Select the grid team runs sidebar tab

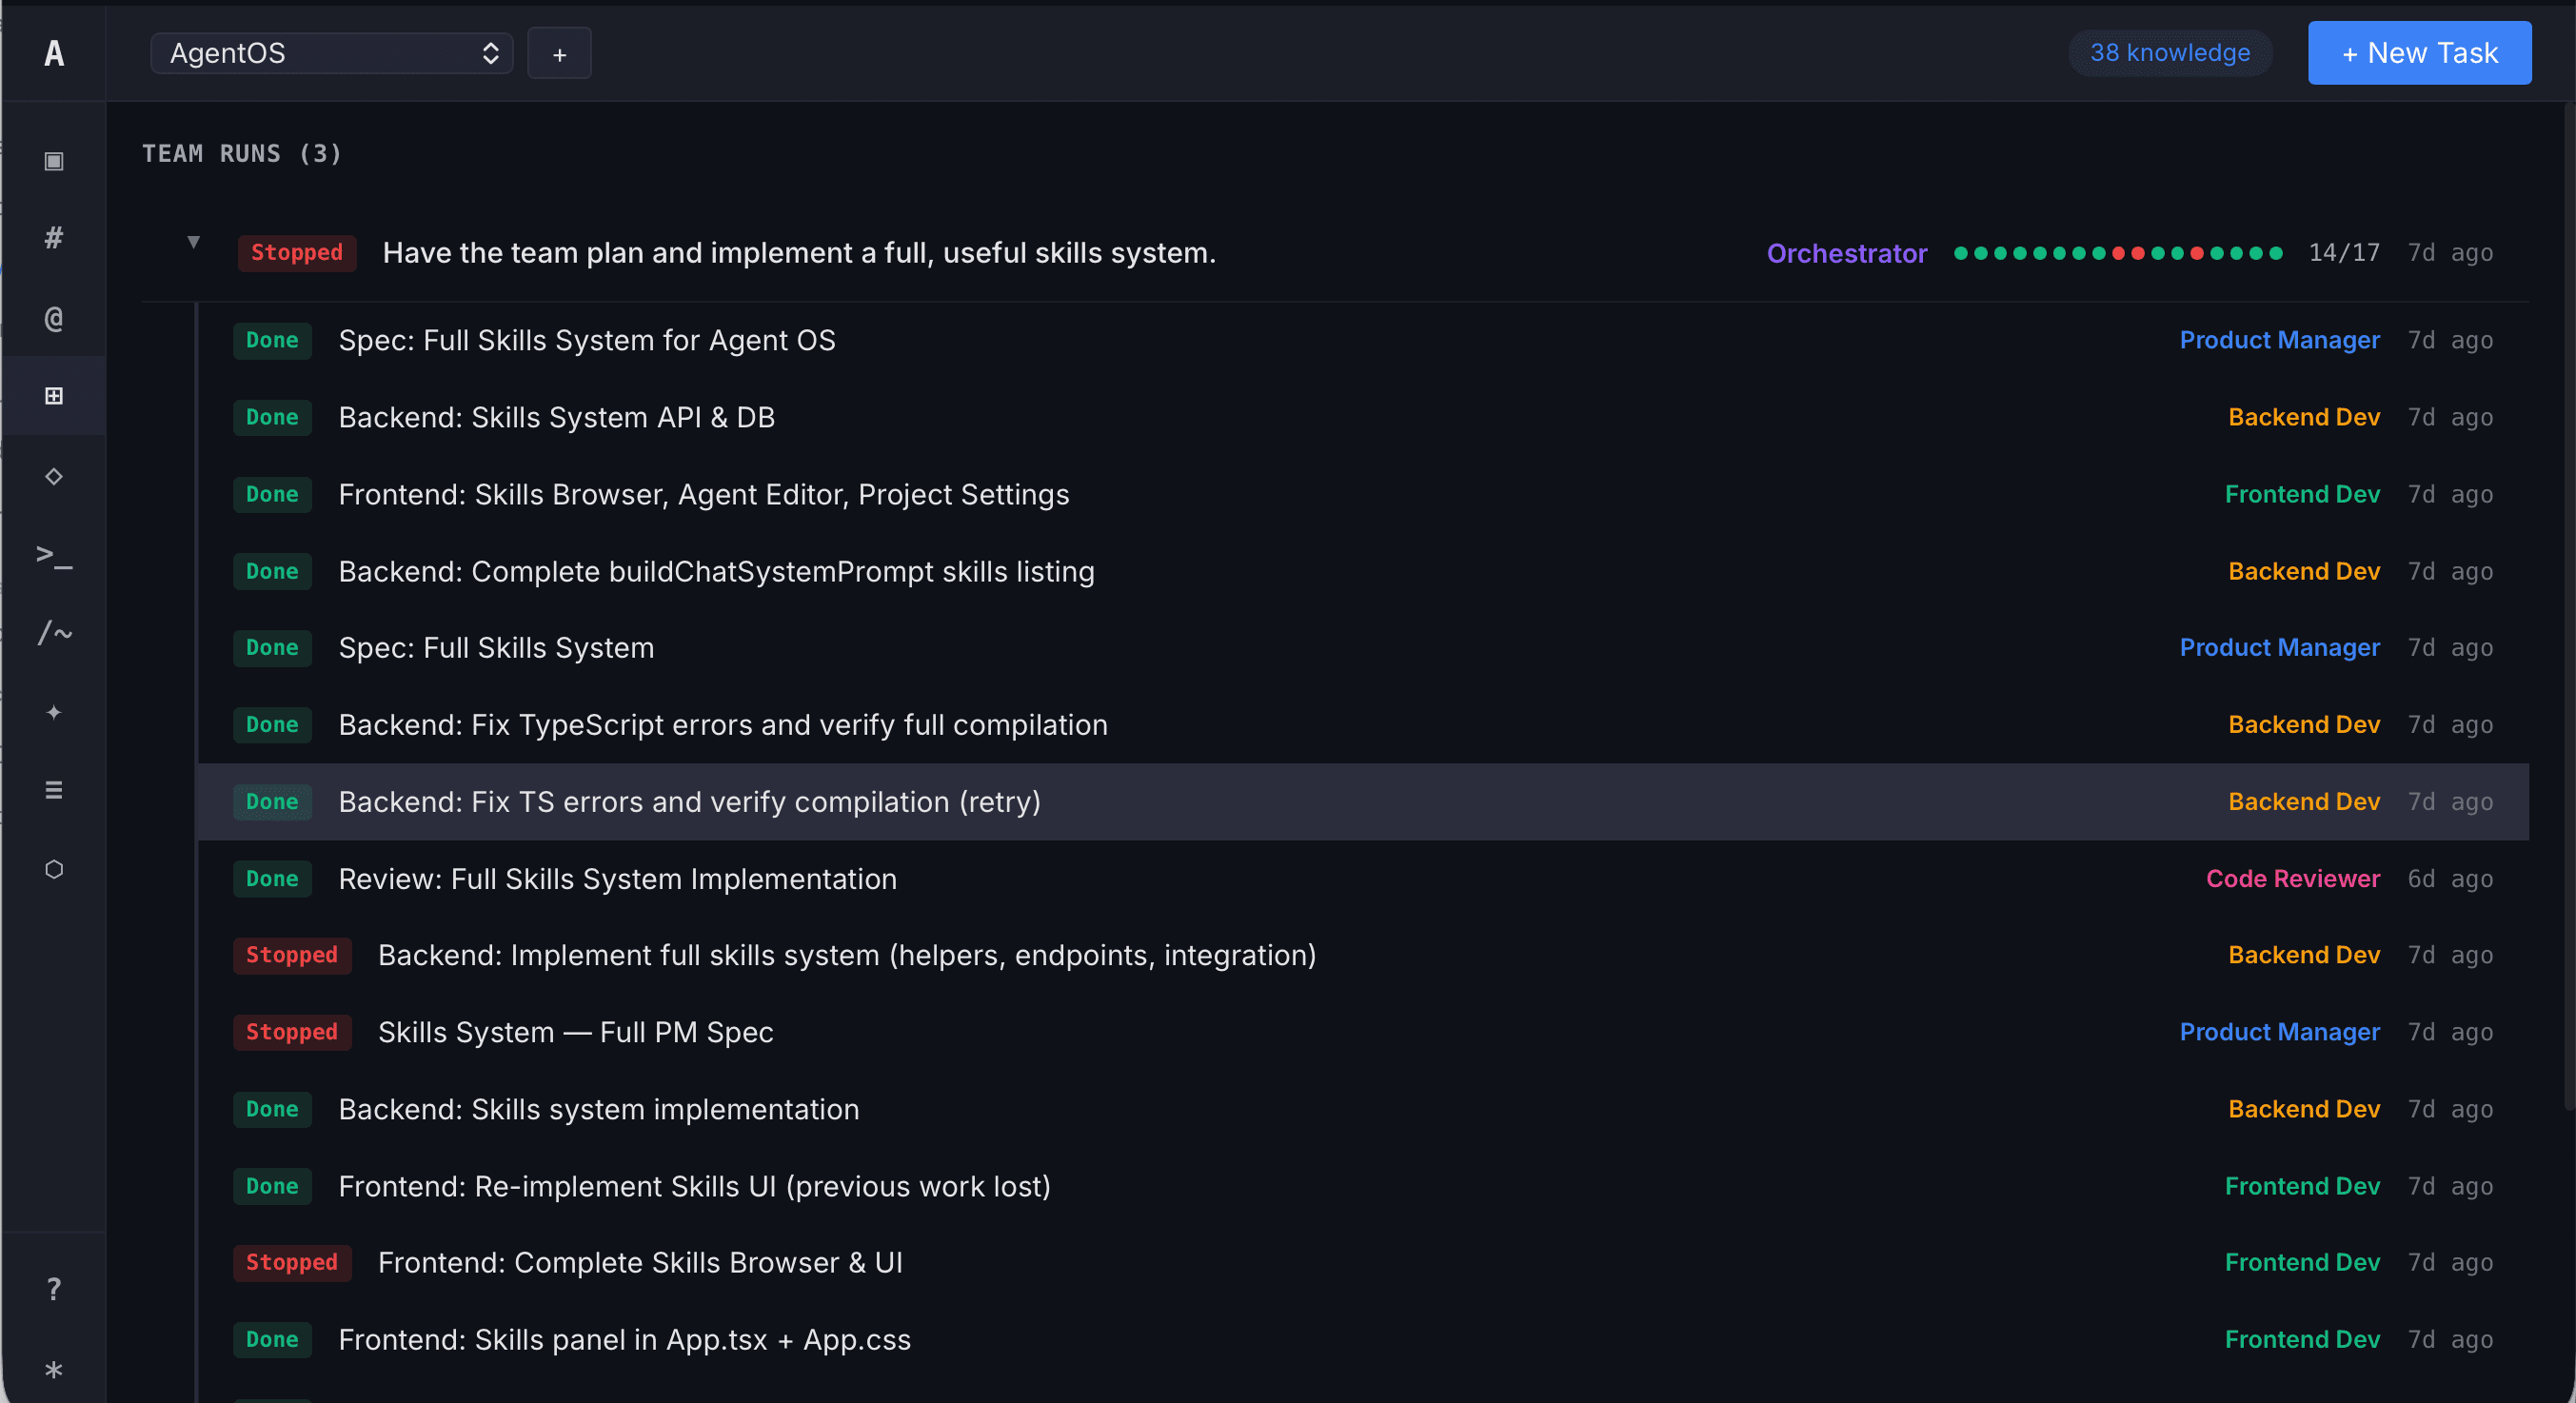tap(54, 396)
